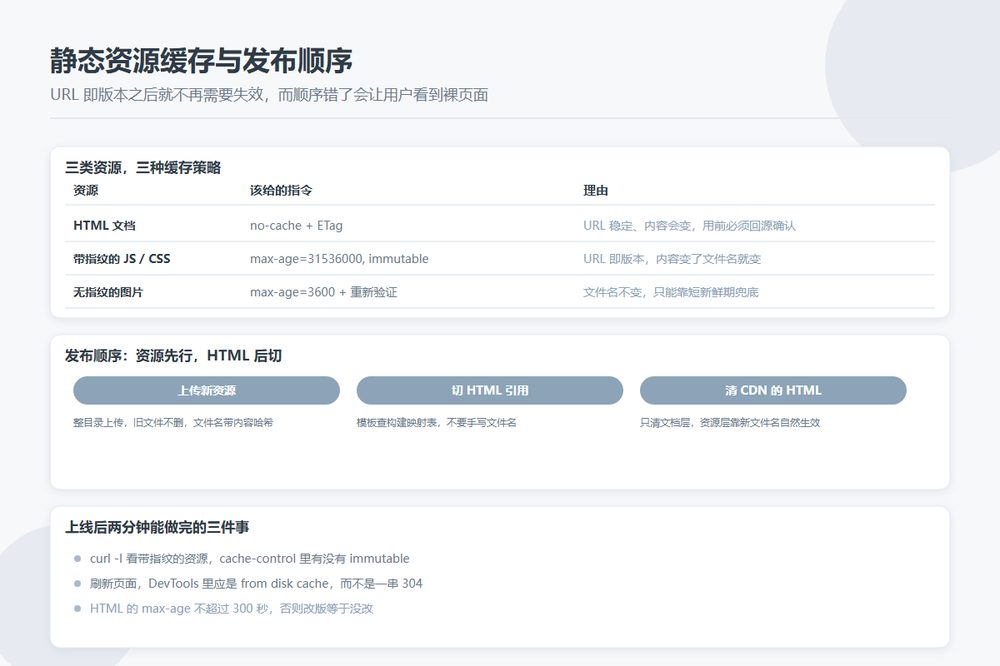Screen dimensions: 1000x666
Task: Click the 资源 column header
Action: pyautogui.click(x=85, y=190)
